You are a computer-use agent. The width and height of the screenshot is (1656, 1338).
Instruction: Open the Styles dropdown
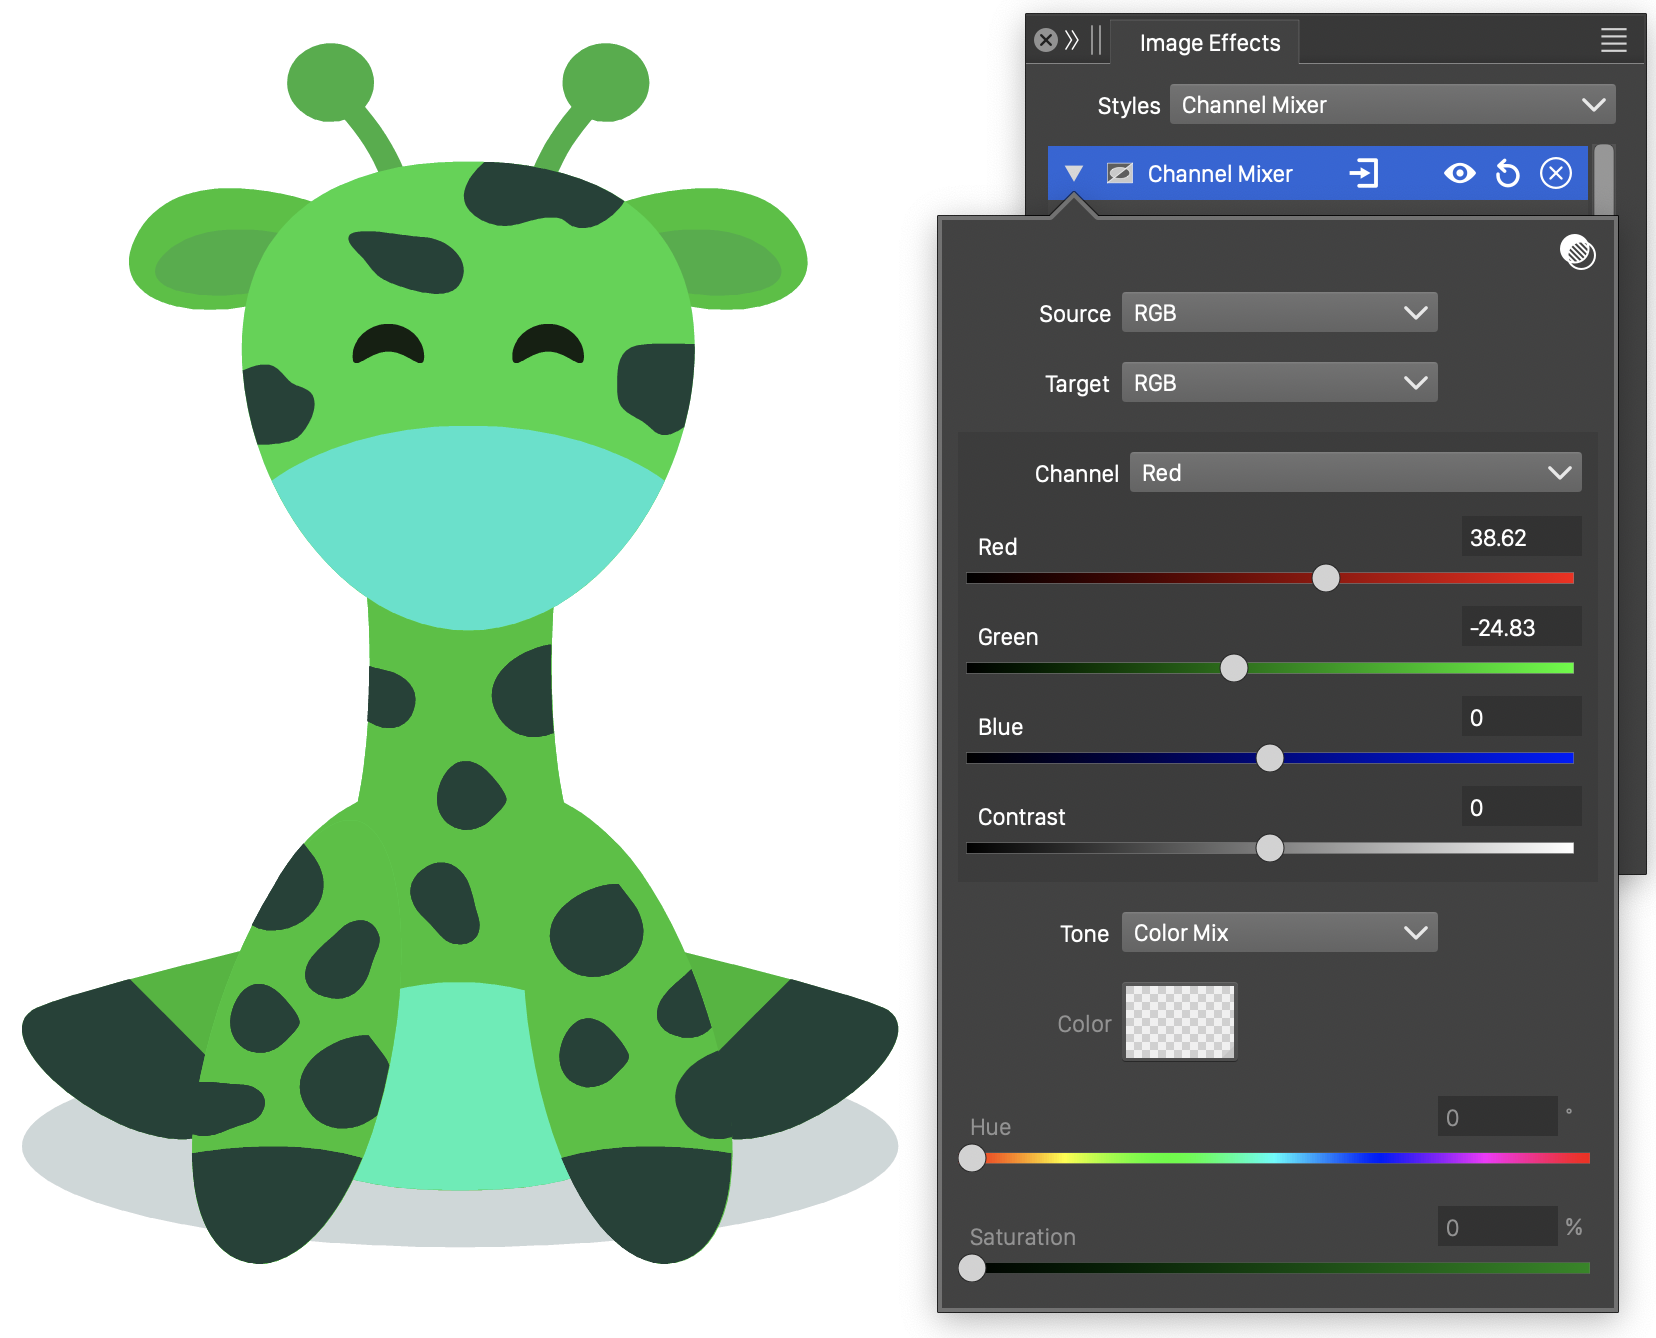click(x=1392, y=105)
